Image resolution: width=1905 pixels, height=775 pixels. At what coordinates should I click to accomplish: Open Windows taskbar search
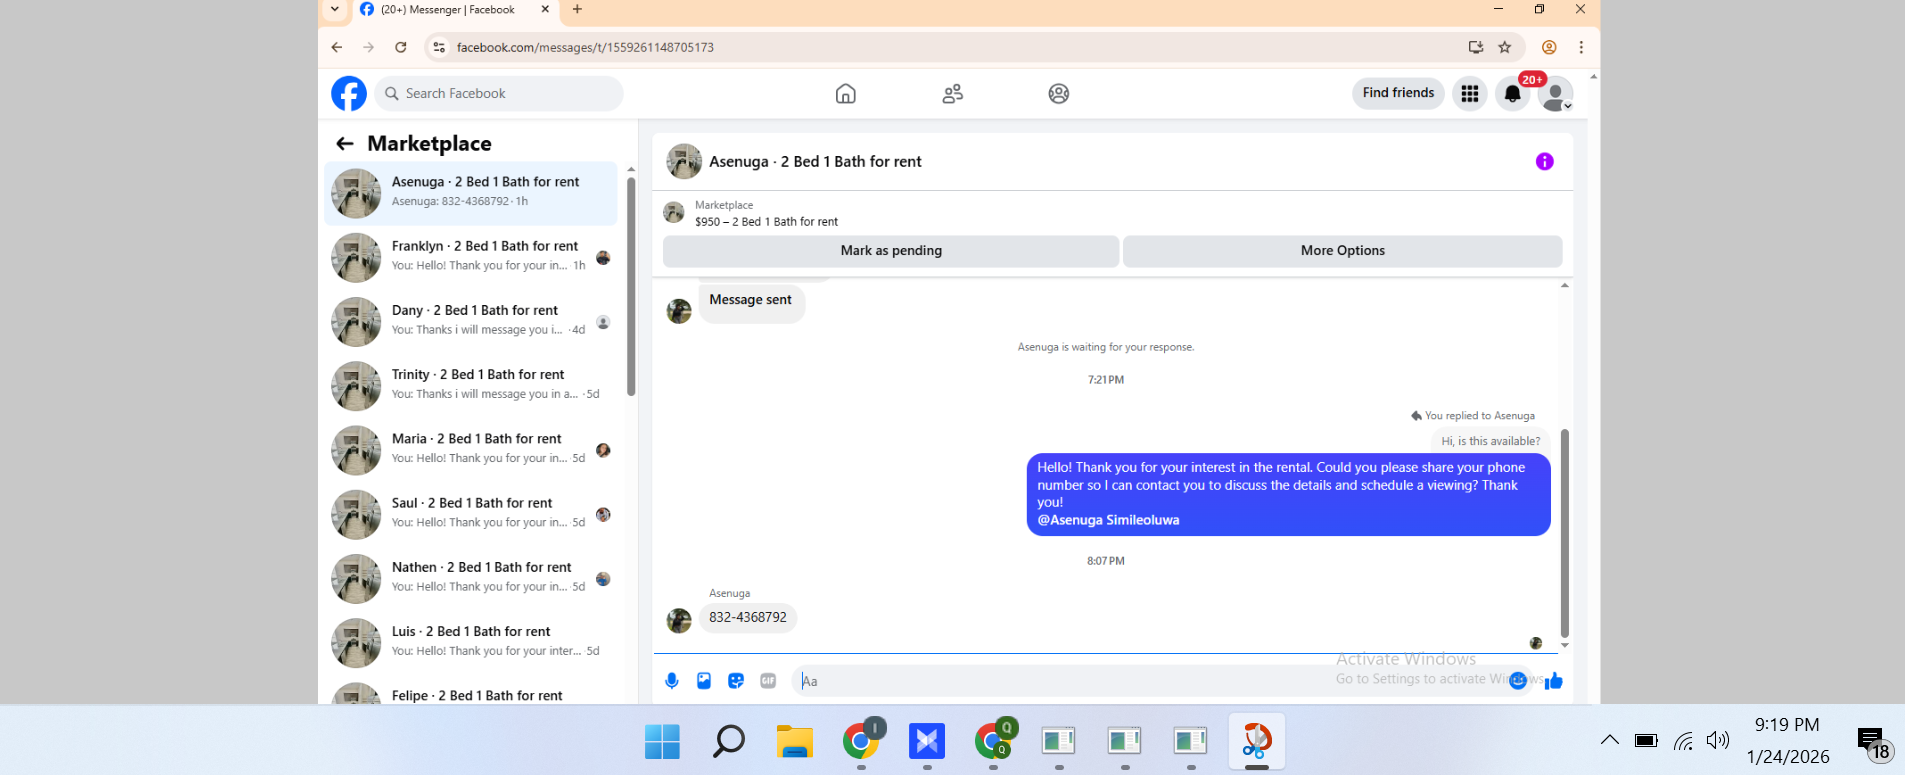click(x=729, y=741)
